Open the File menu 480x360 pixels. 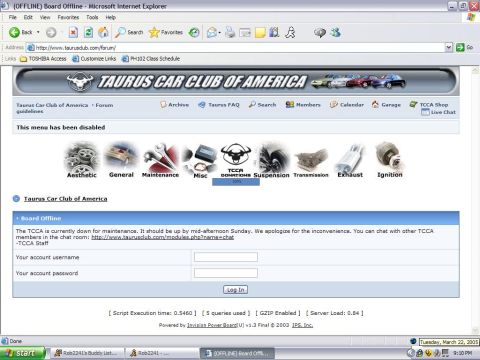[13, 17]
